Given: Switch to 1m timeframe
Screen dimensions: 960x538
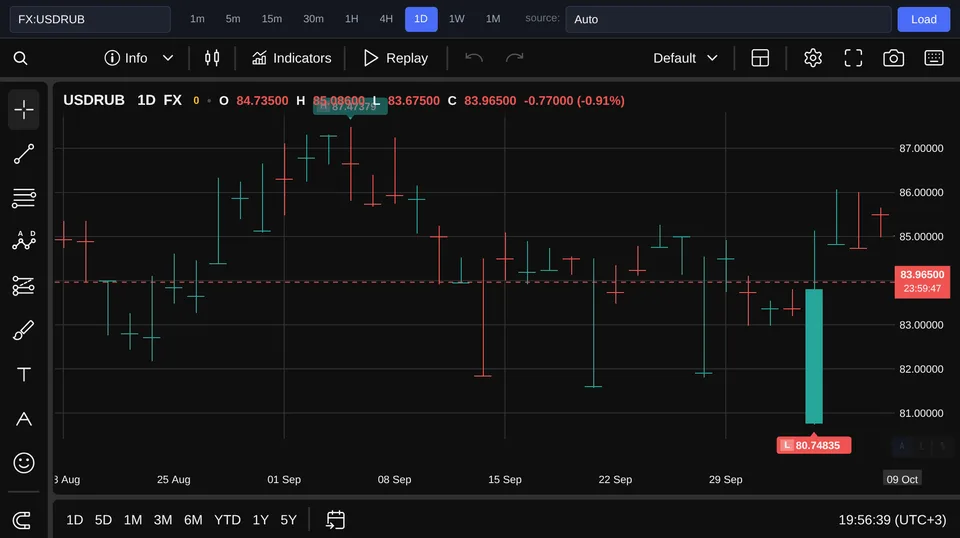Looking at the screenshot, I should click(x=197, y=19).
